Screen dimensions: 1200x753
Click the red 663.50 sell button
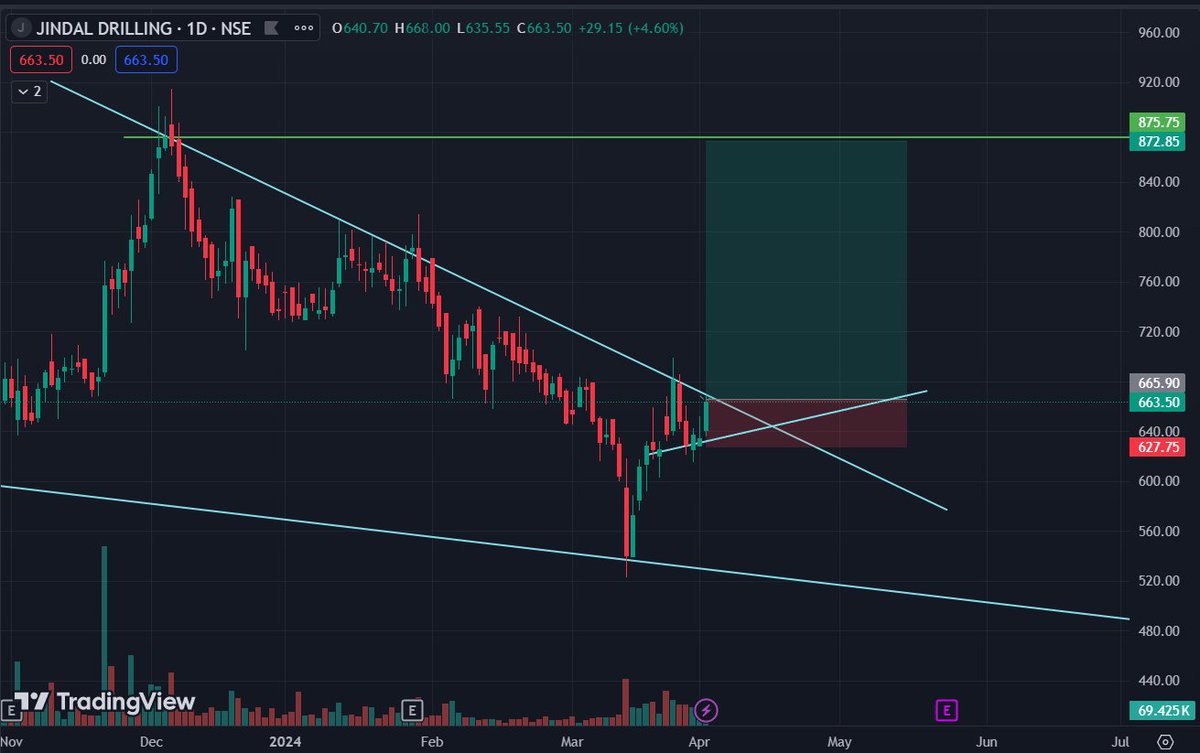point(41,60)
